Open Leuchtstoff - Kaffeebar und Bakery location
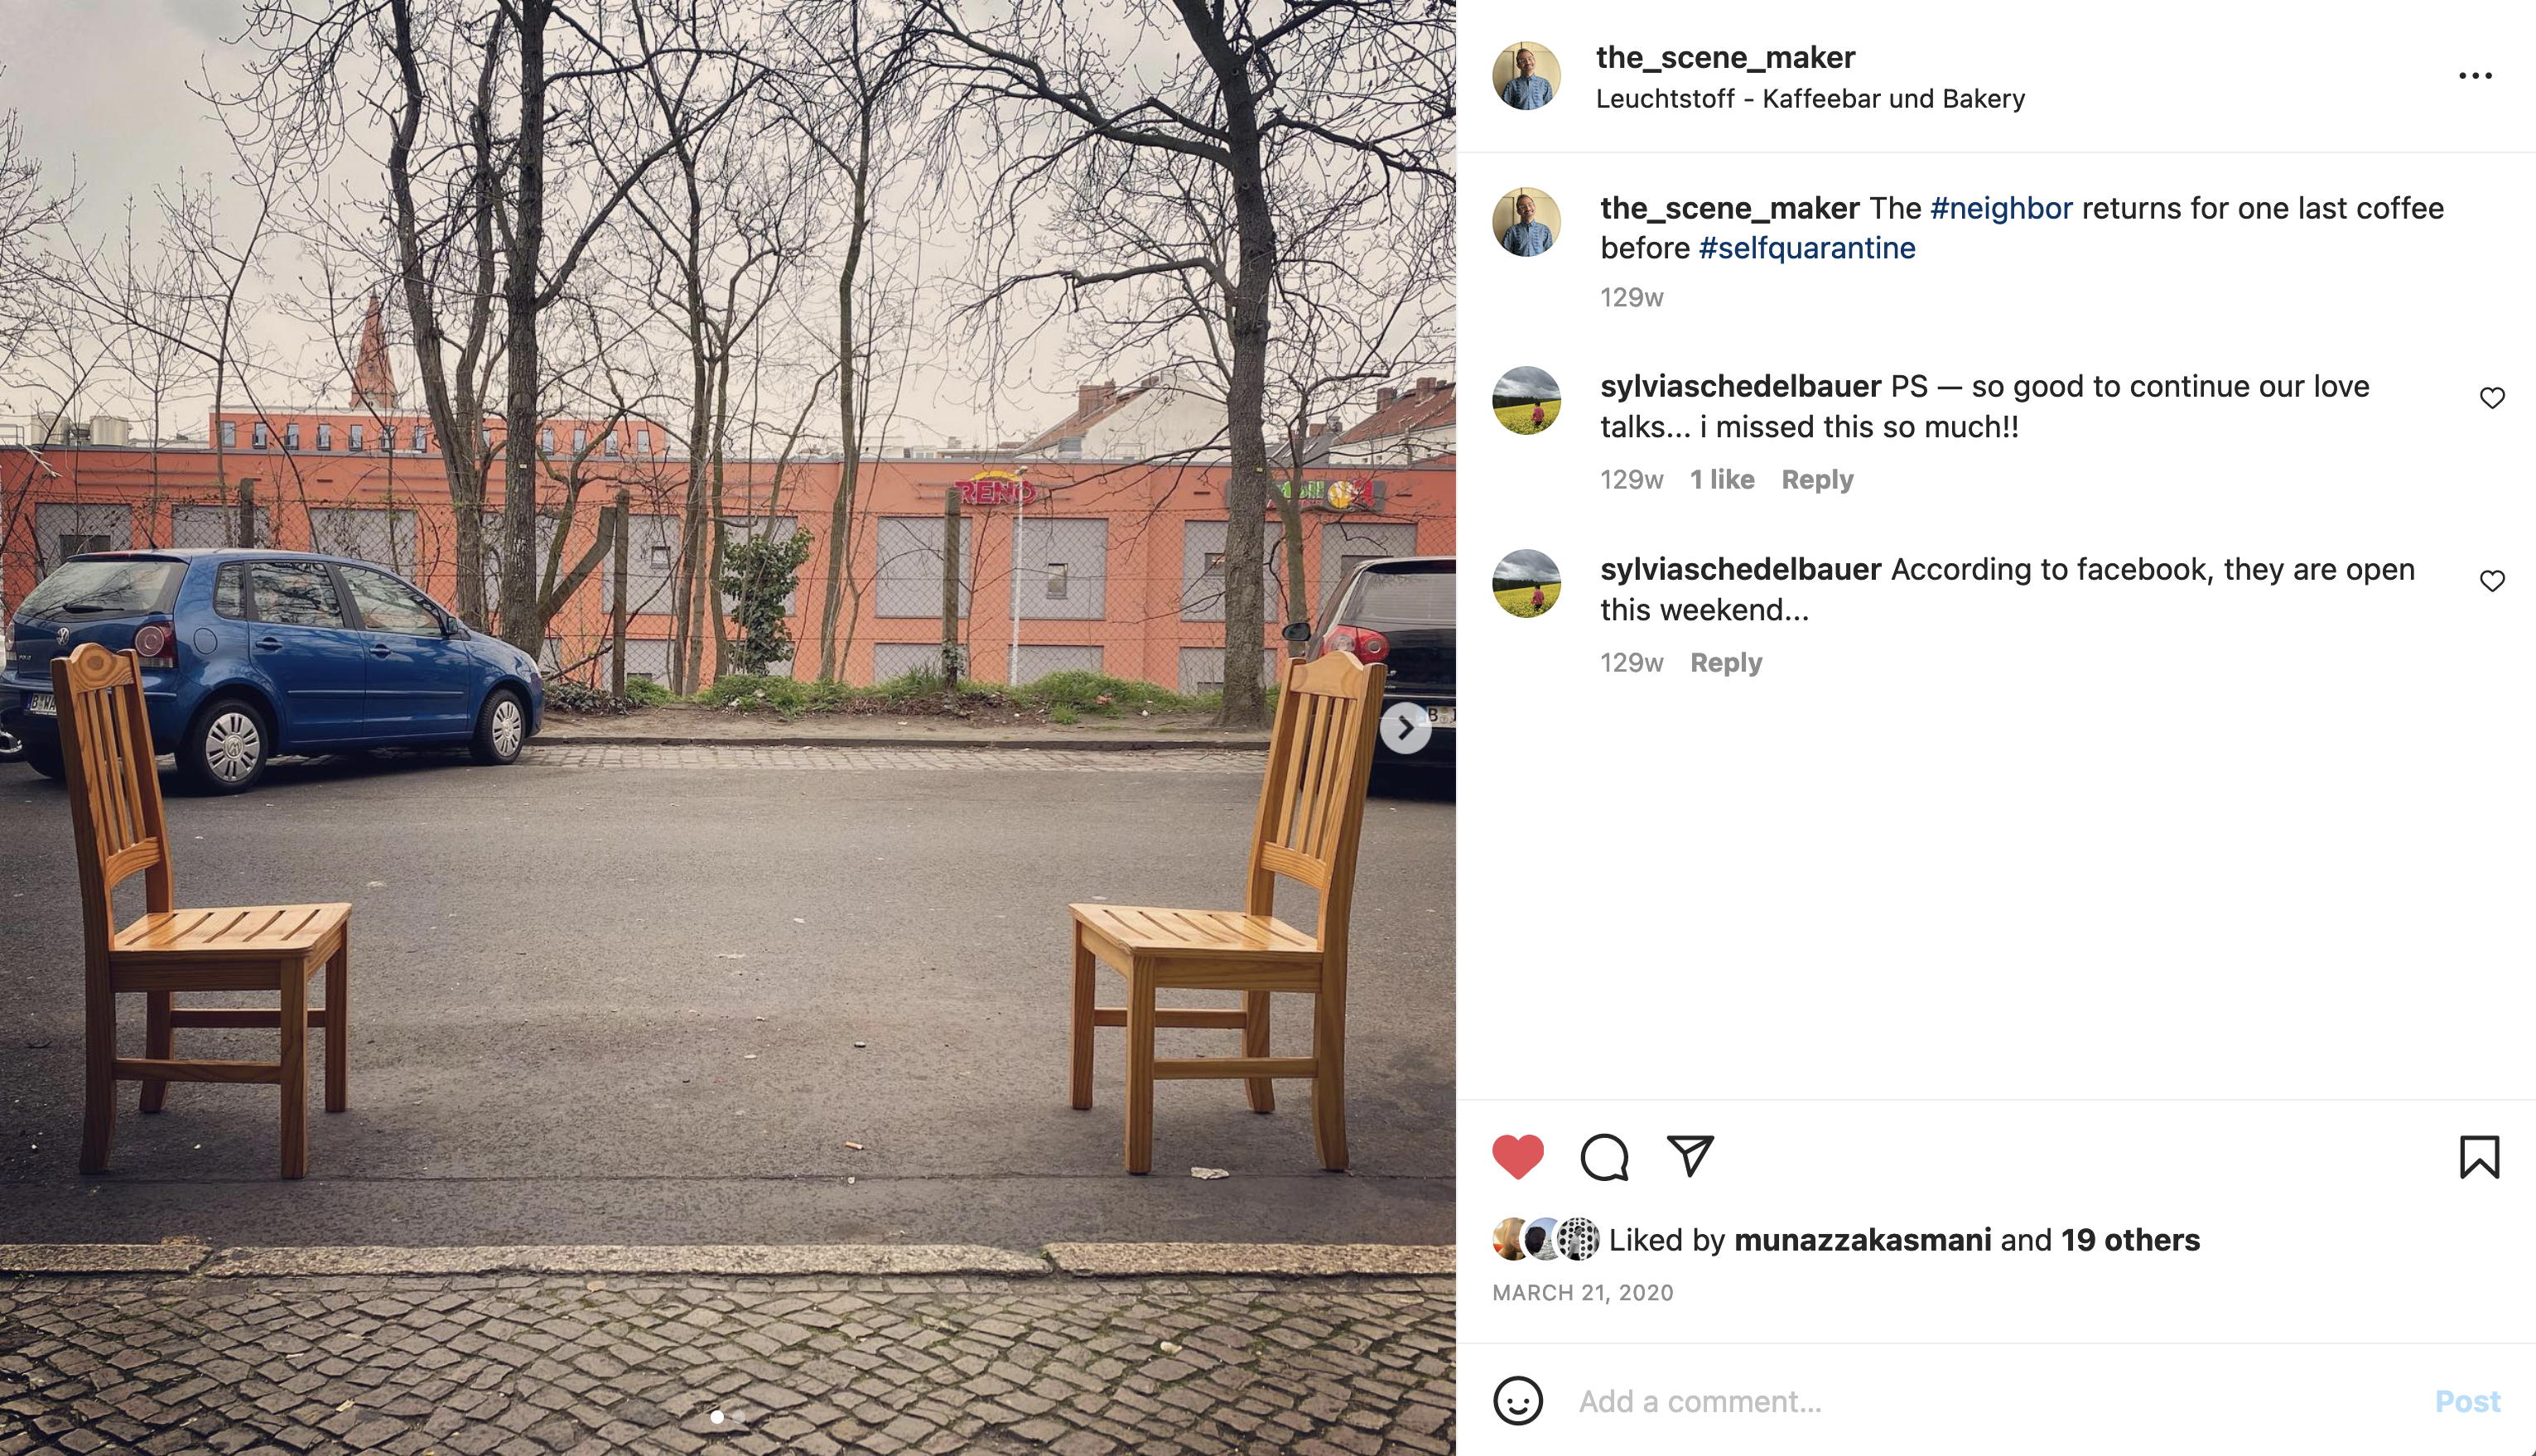Screen dimensions: 2536x1456 point(1810,99)
